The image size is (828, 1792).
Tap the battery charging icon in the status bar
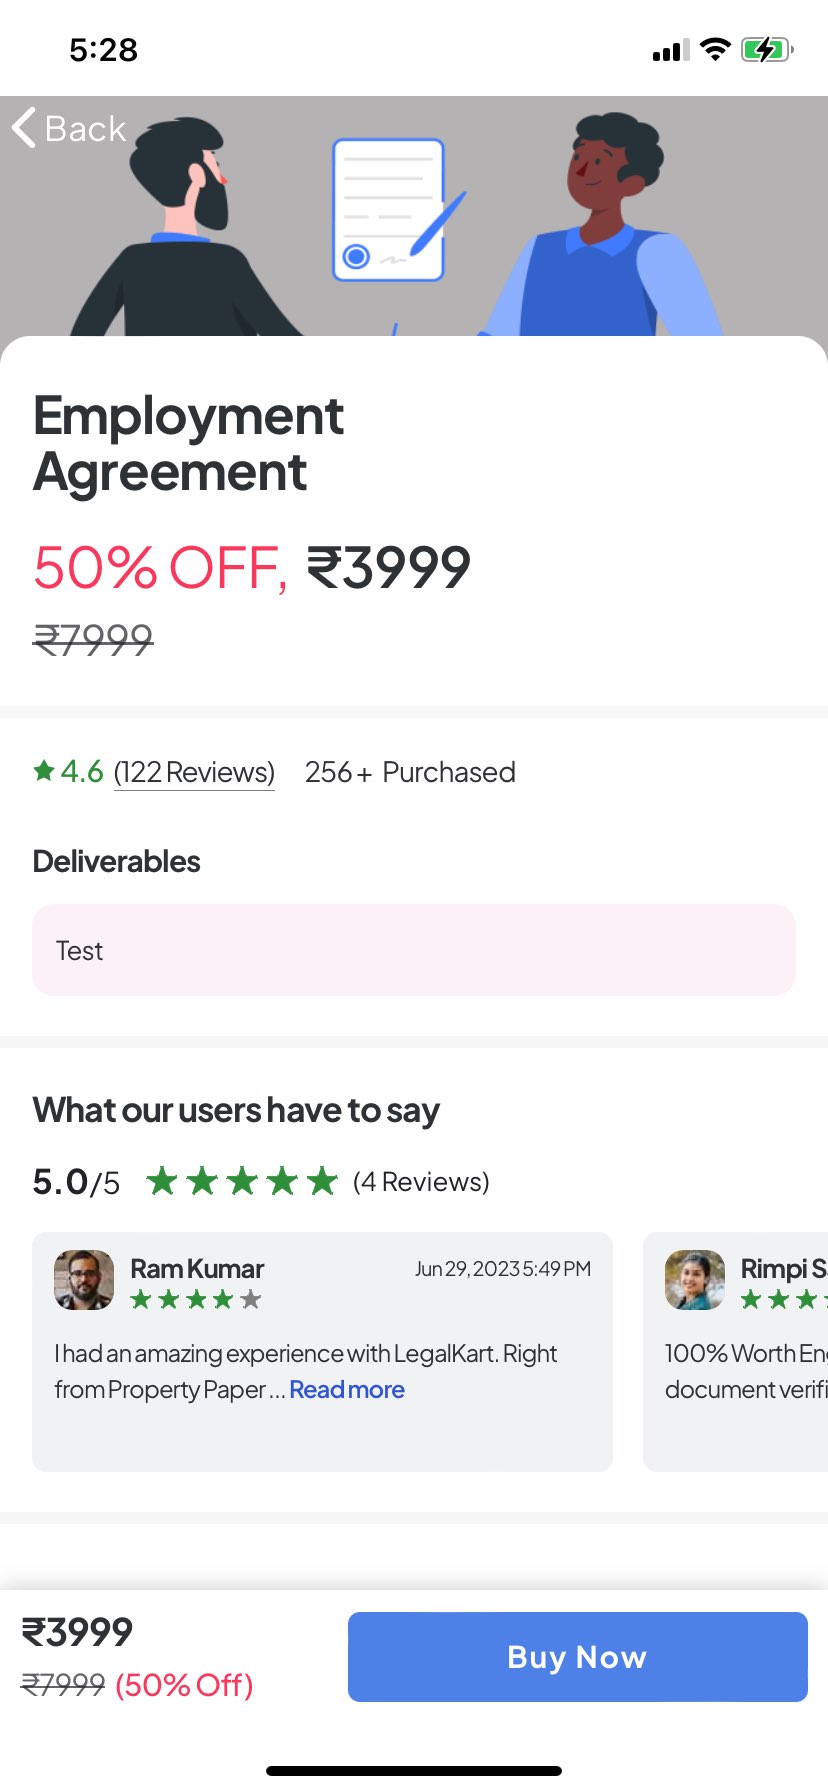(767, 49)
